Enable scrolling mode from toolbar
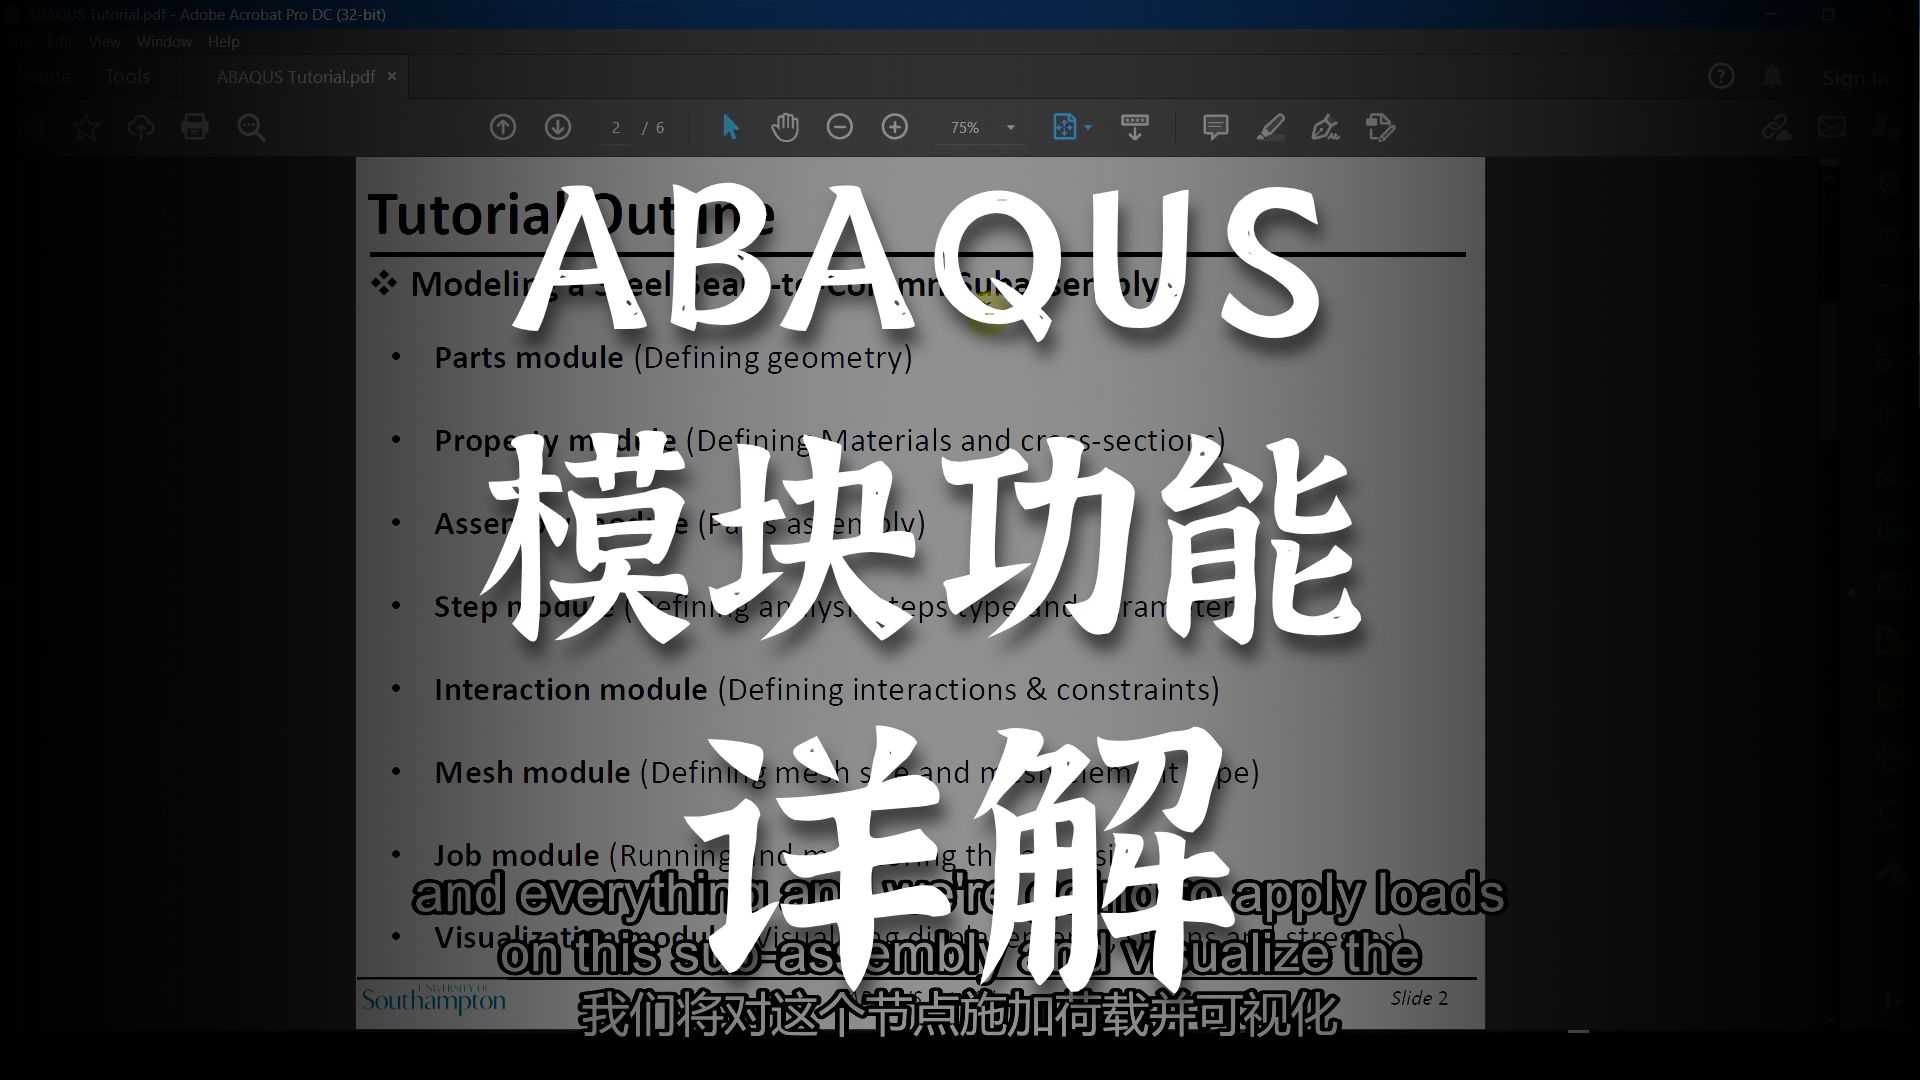Screen dimensions: 1920x1080 [x=1135, y=127]
